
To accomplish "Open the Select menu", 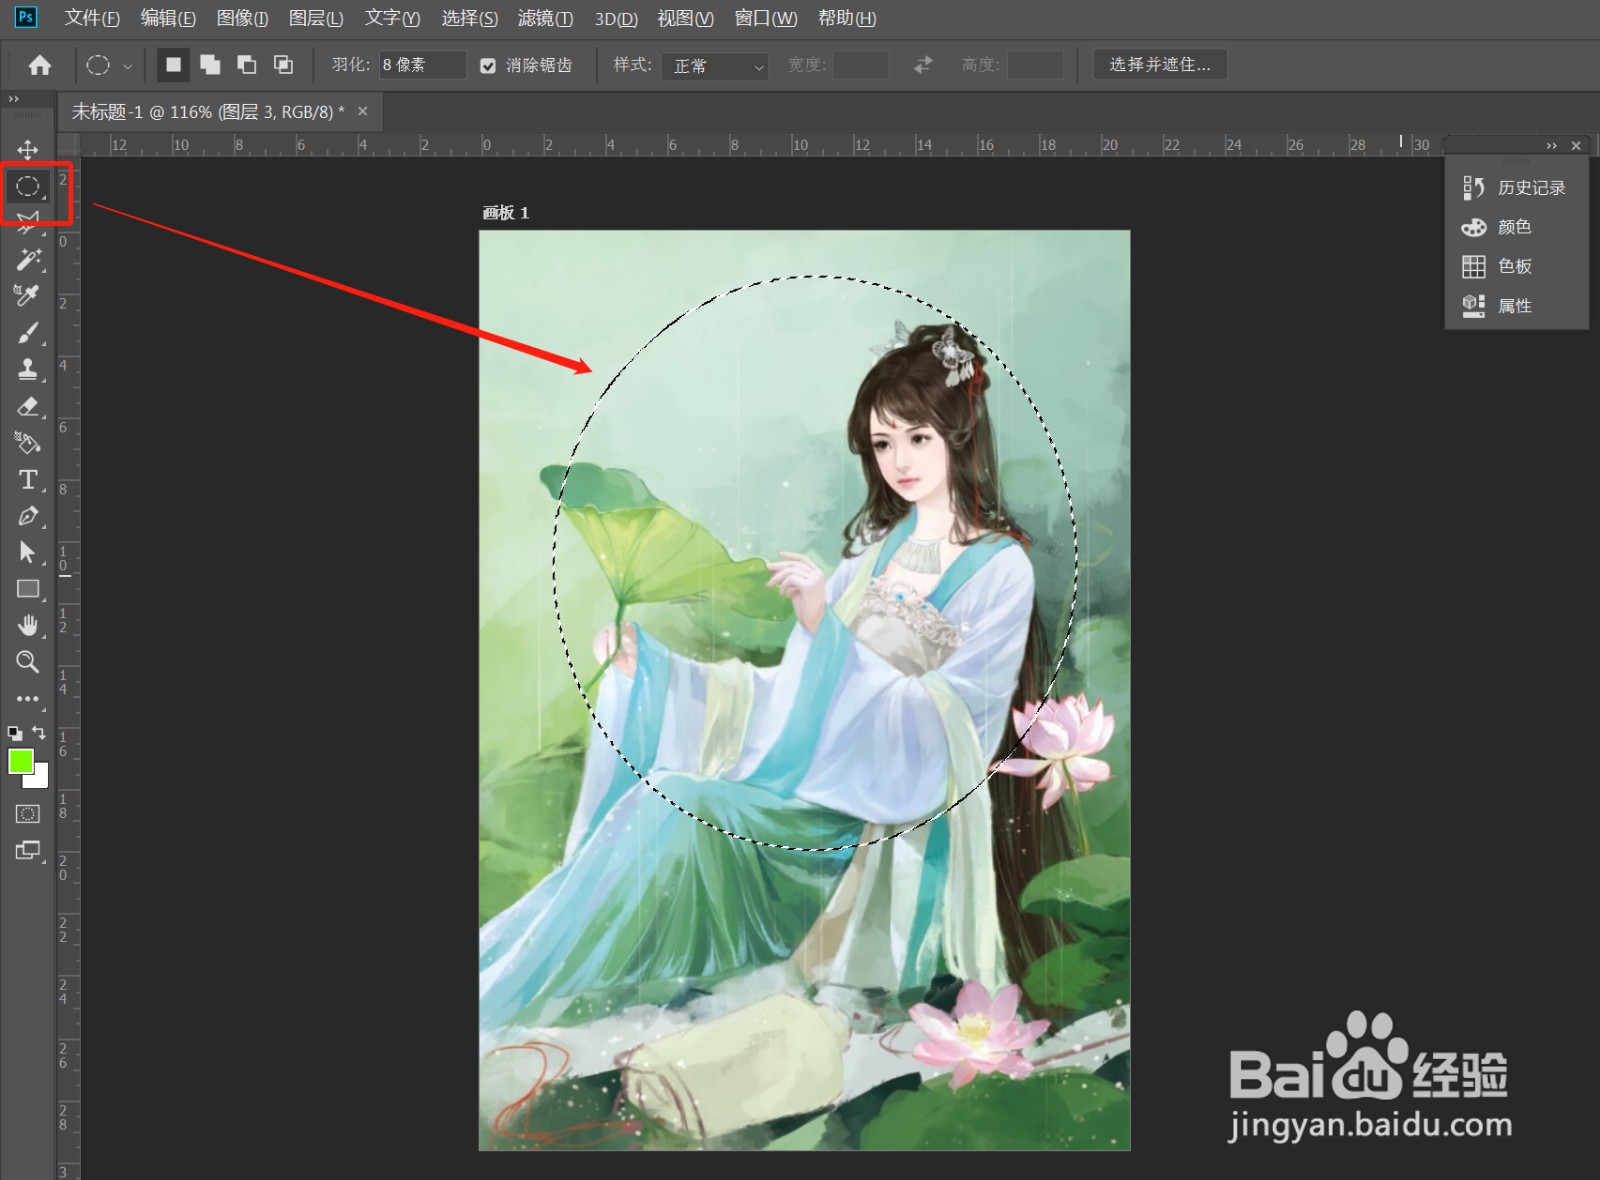I will [x=470, y=18].
